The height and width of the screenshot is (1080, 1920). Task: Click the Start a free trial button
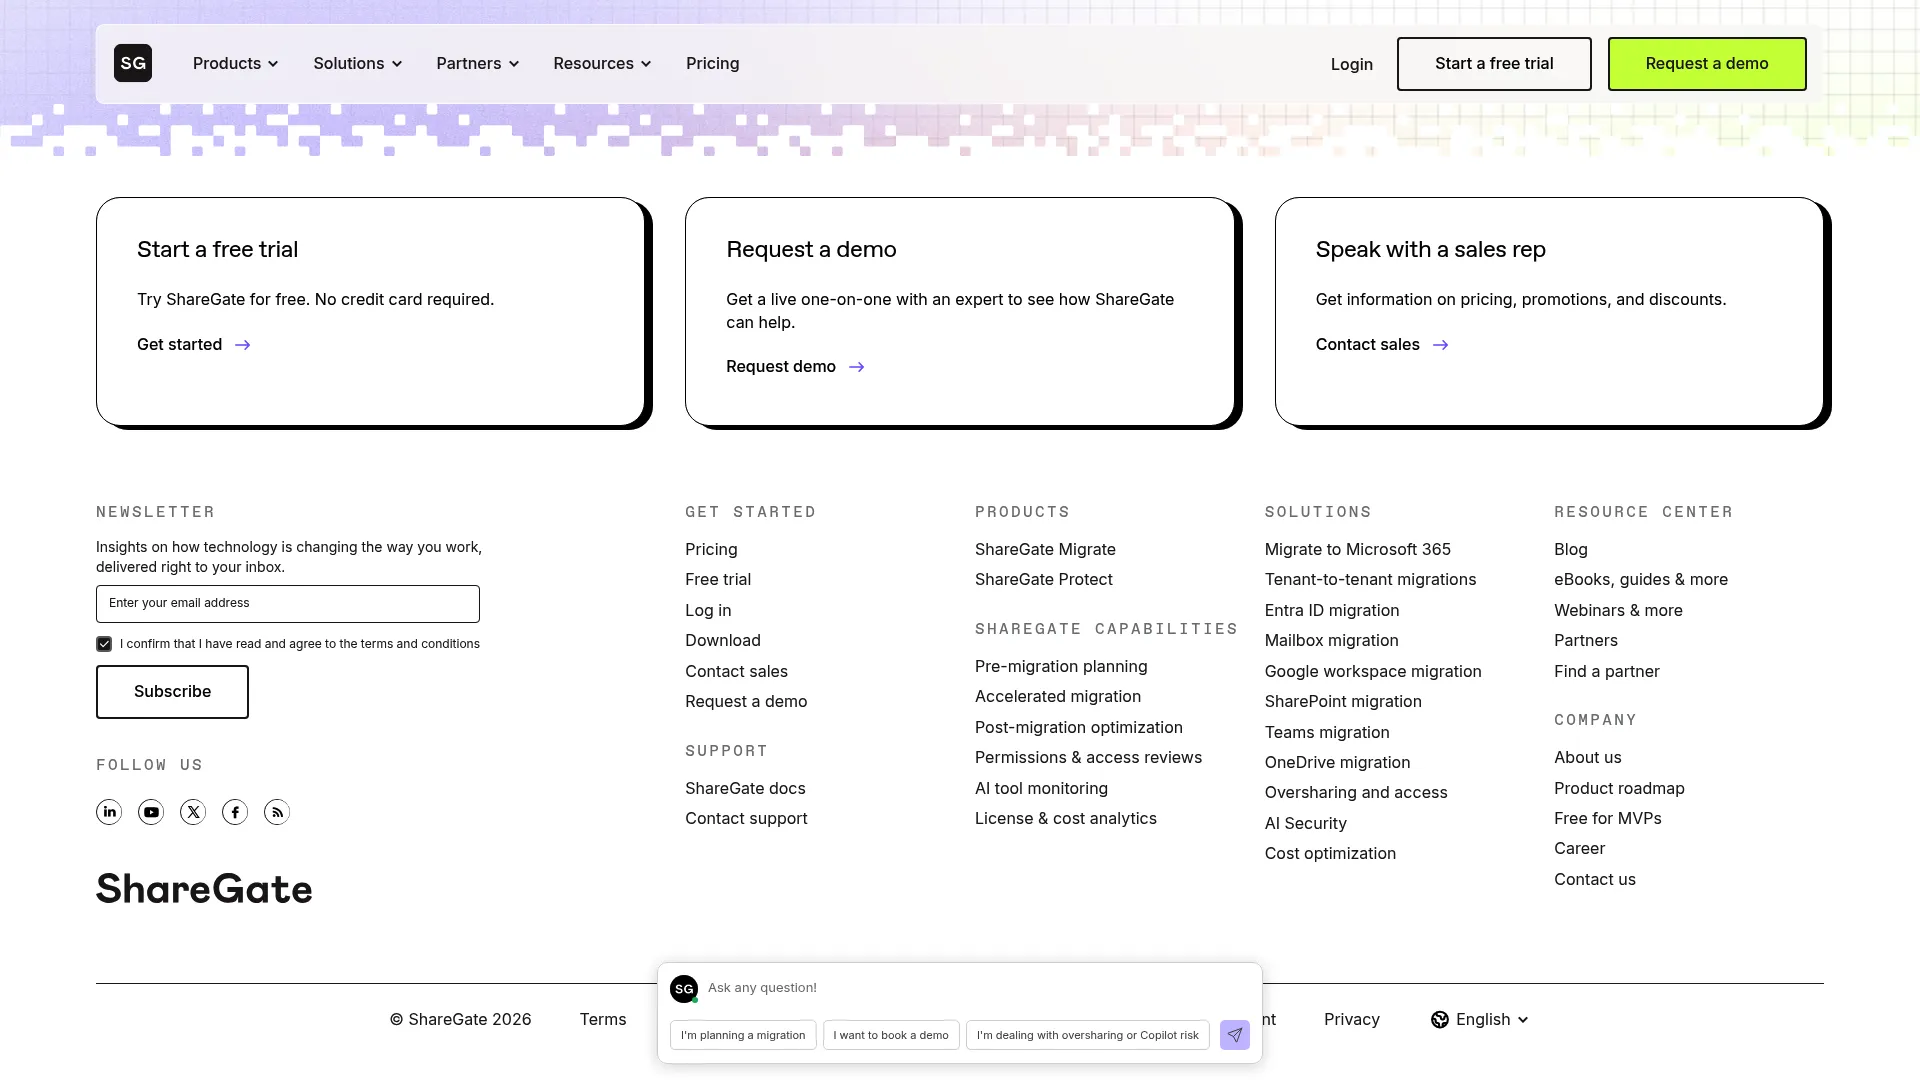1494,64
